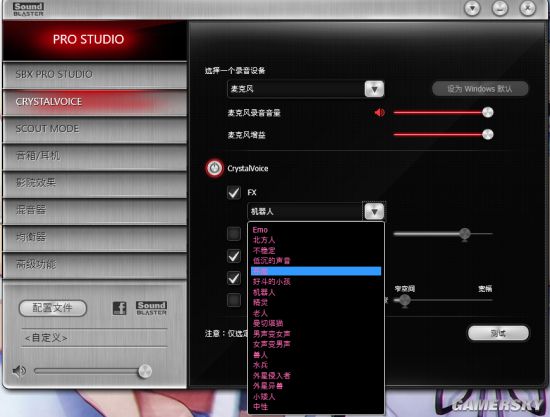Viewport: 550px width, 417px height.
Task: Mute the microphone via red speaker icon
Action: [380, 113]
